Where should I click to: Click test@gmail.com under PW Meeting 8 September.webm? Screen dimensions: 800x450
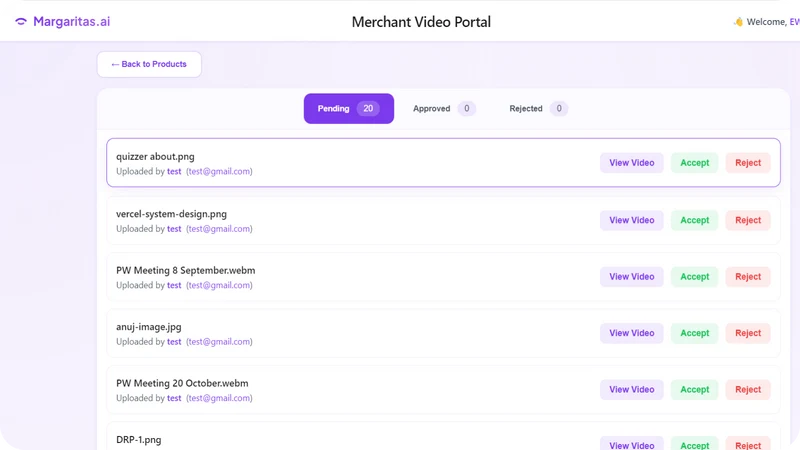click(x=219, y=285)
